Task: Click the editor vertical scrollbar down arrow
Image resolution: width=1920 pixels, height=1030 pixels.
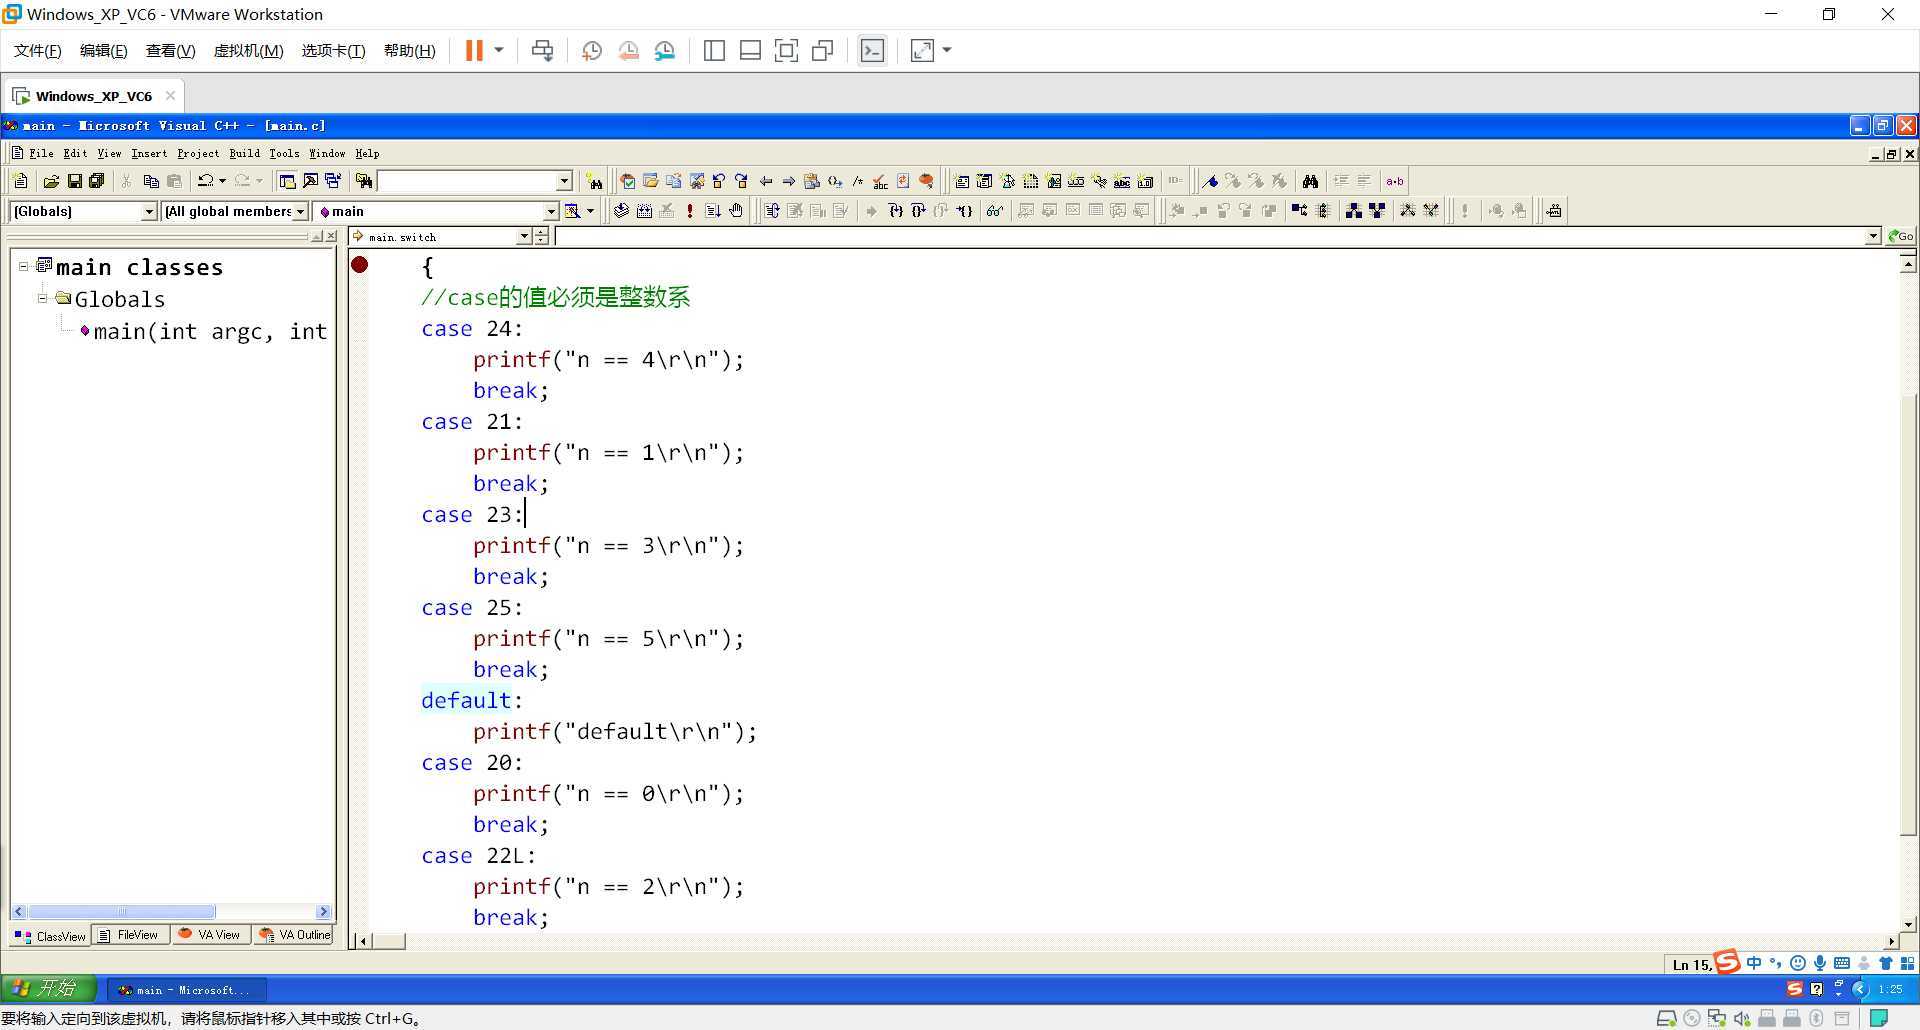Action: coord(1908,924)
